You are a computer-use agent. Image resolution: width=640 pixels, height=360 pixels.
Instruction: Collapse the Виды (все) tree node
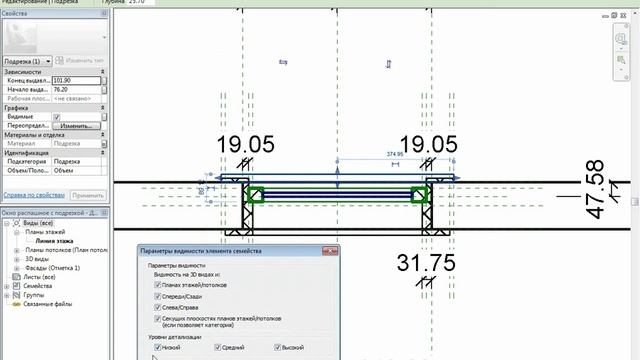pyautogui.click(x=7, y=223)
